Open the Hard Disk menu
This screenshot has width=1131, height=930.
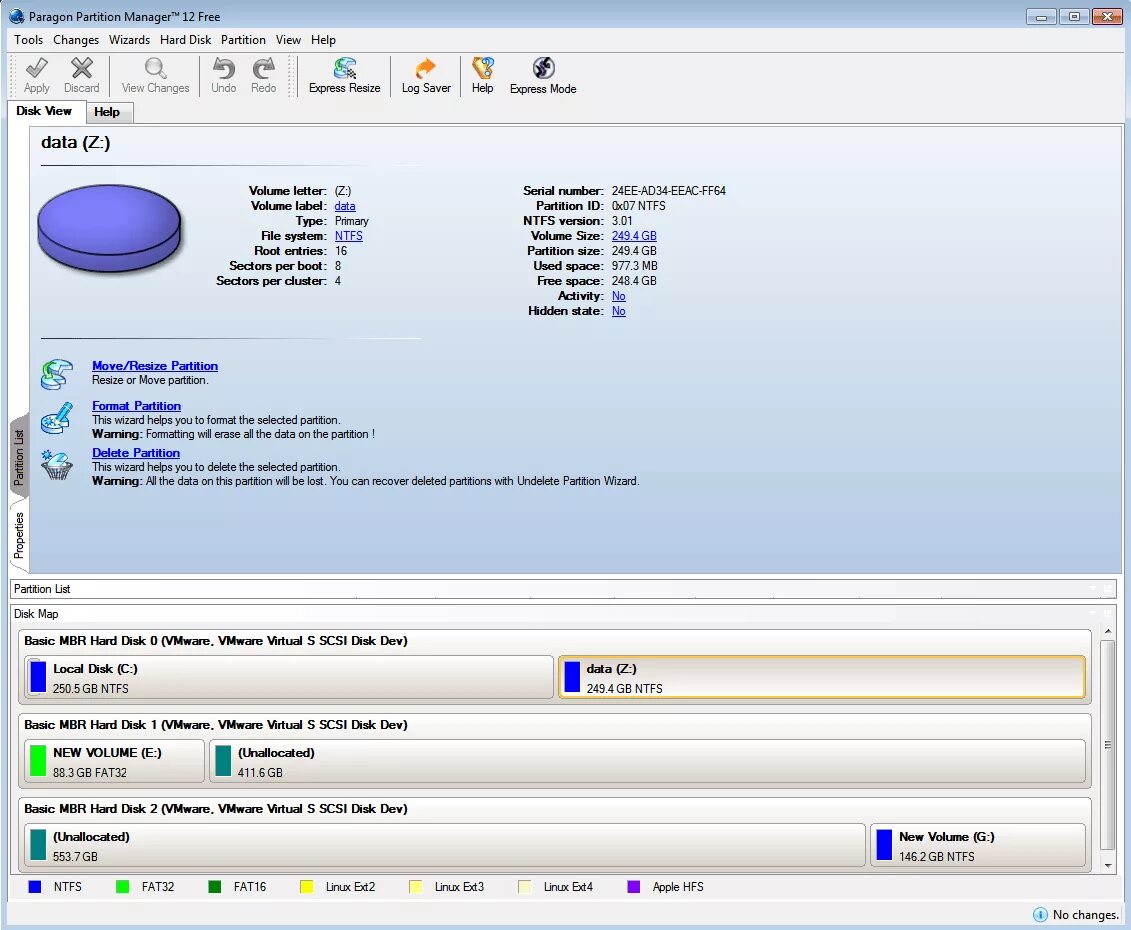pyautogui.click(x=185, y=40)
